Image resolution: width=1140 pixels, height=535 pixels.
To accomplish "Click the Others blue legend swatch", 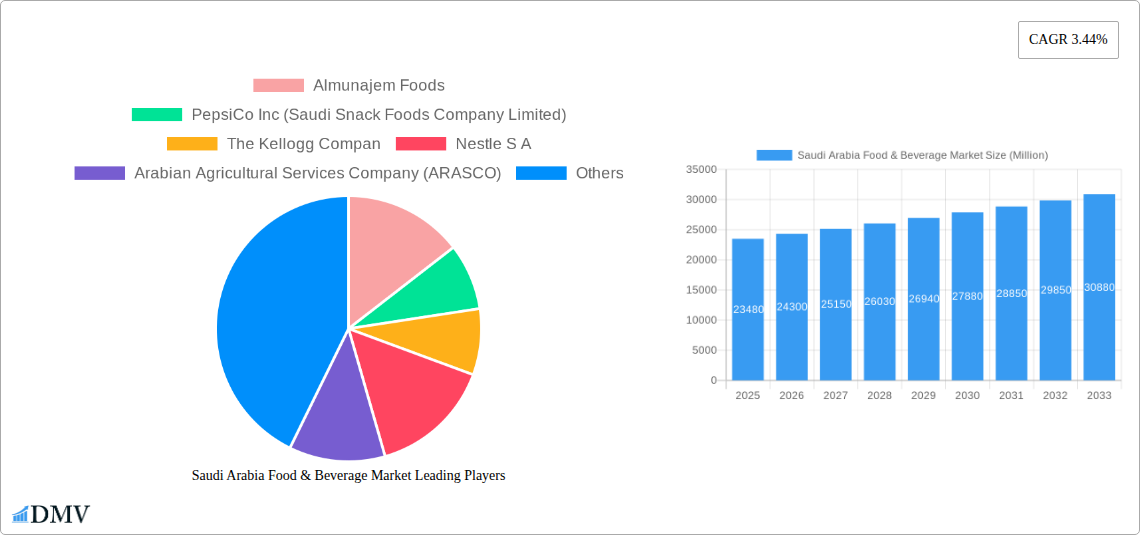I will click(x=541, y=173).
